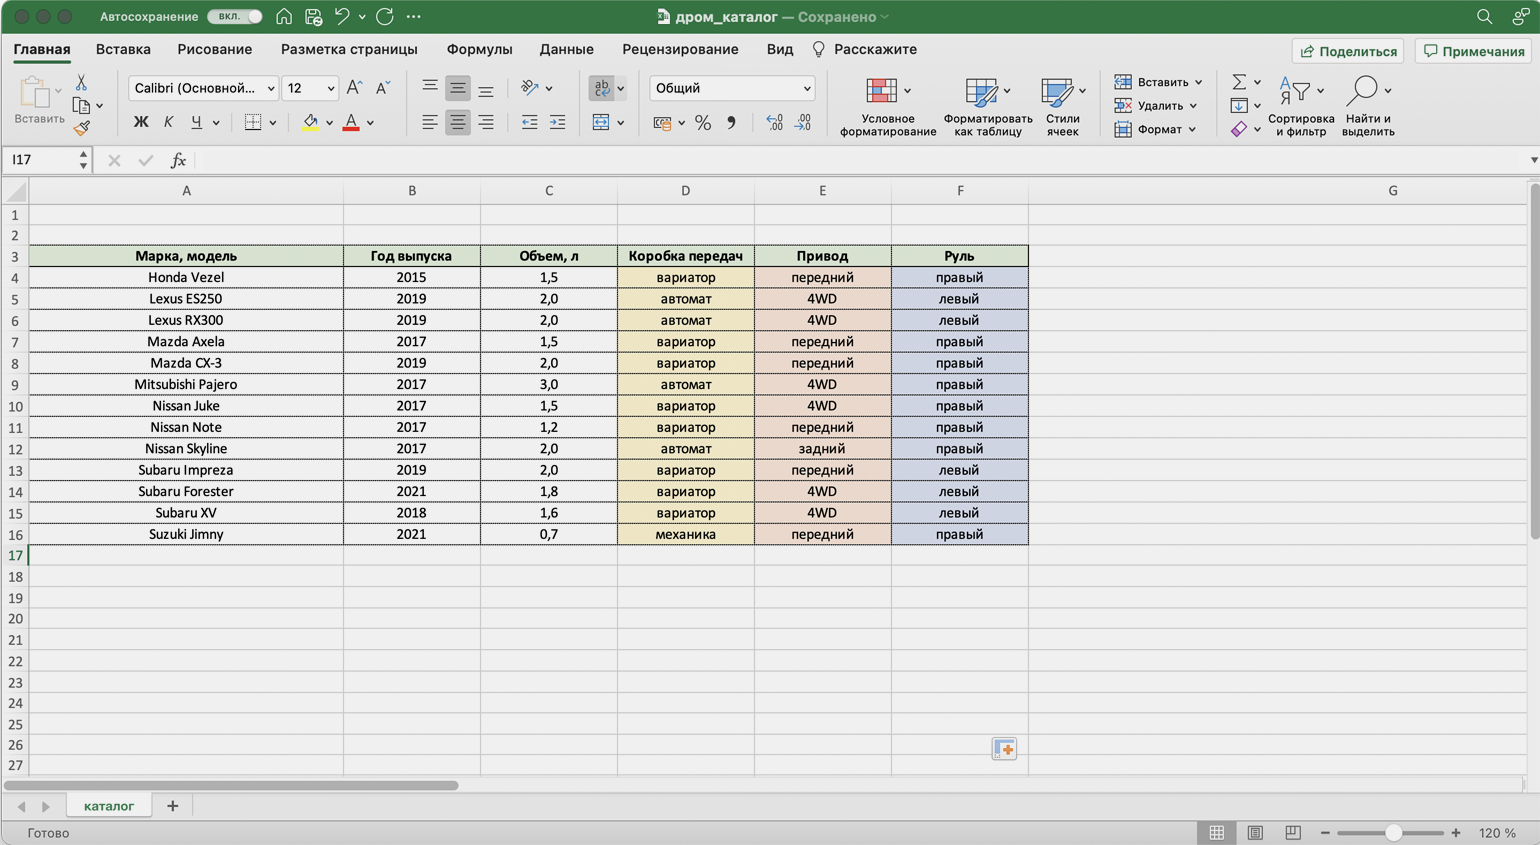The image size is (1540, 845).
Task: Click the Save icon in title bar
Action: point(313,16)
